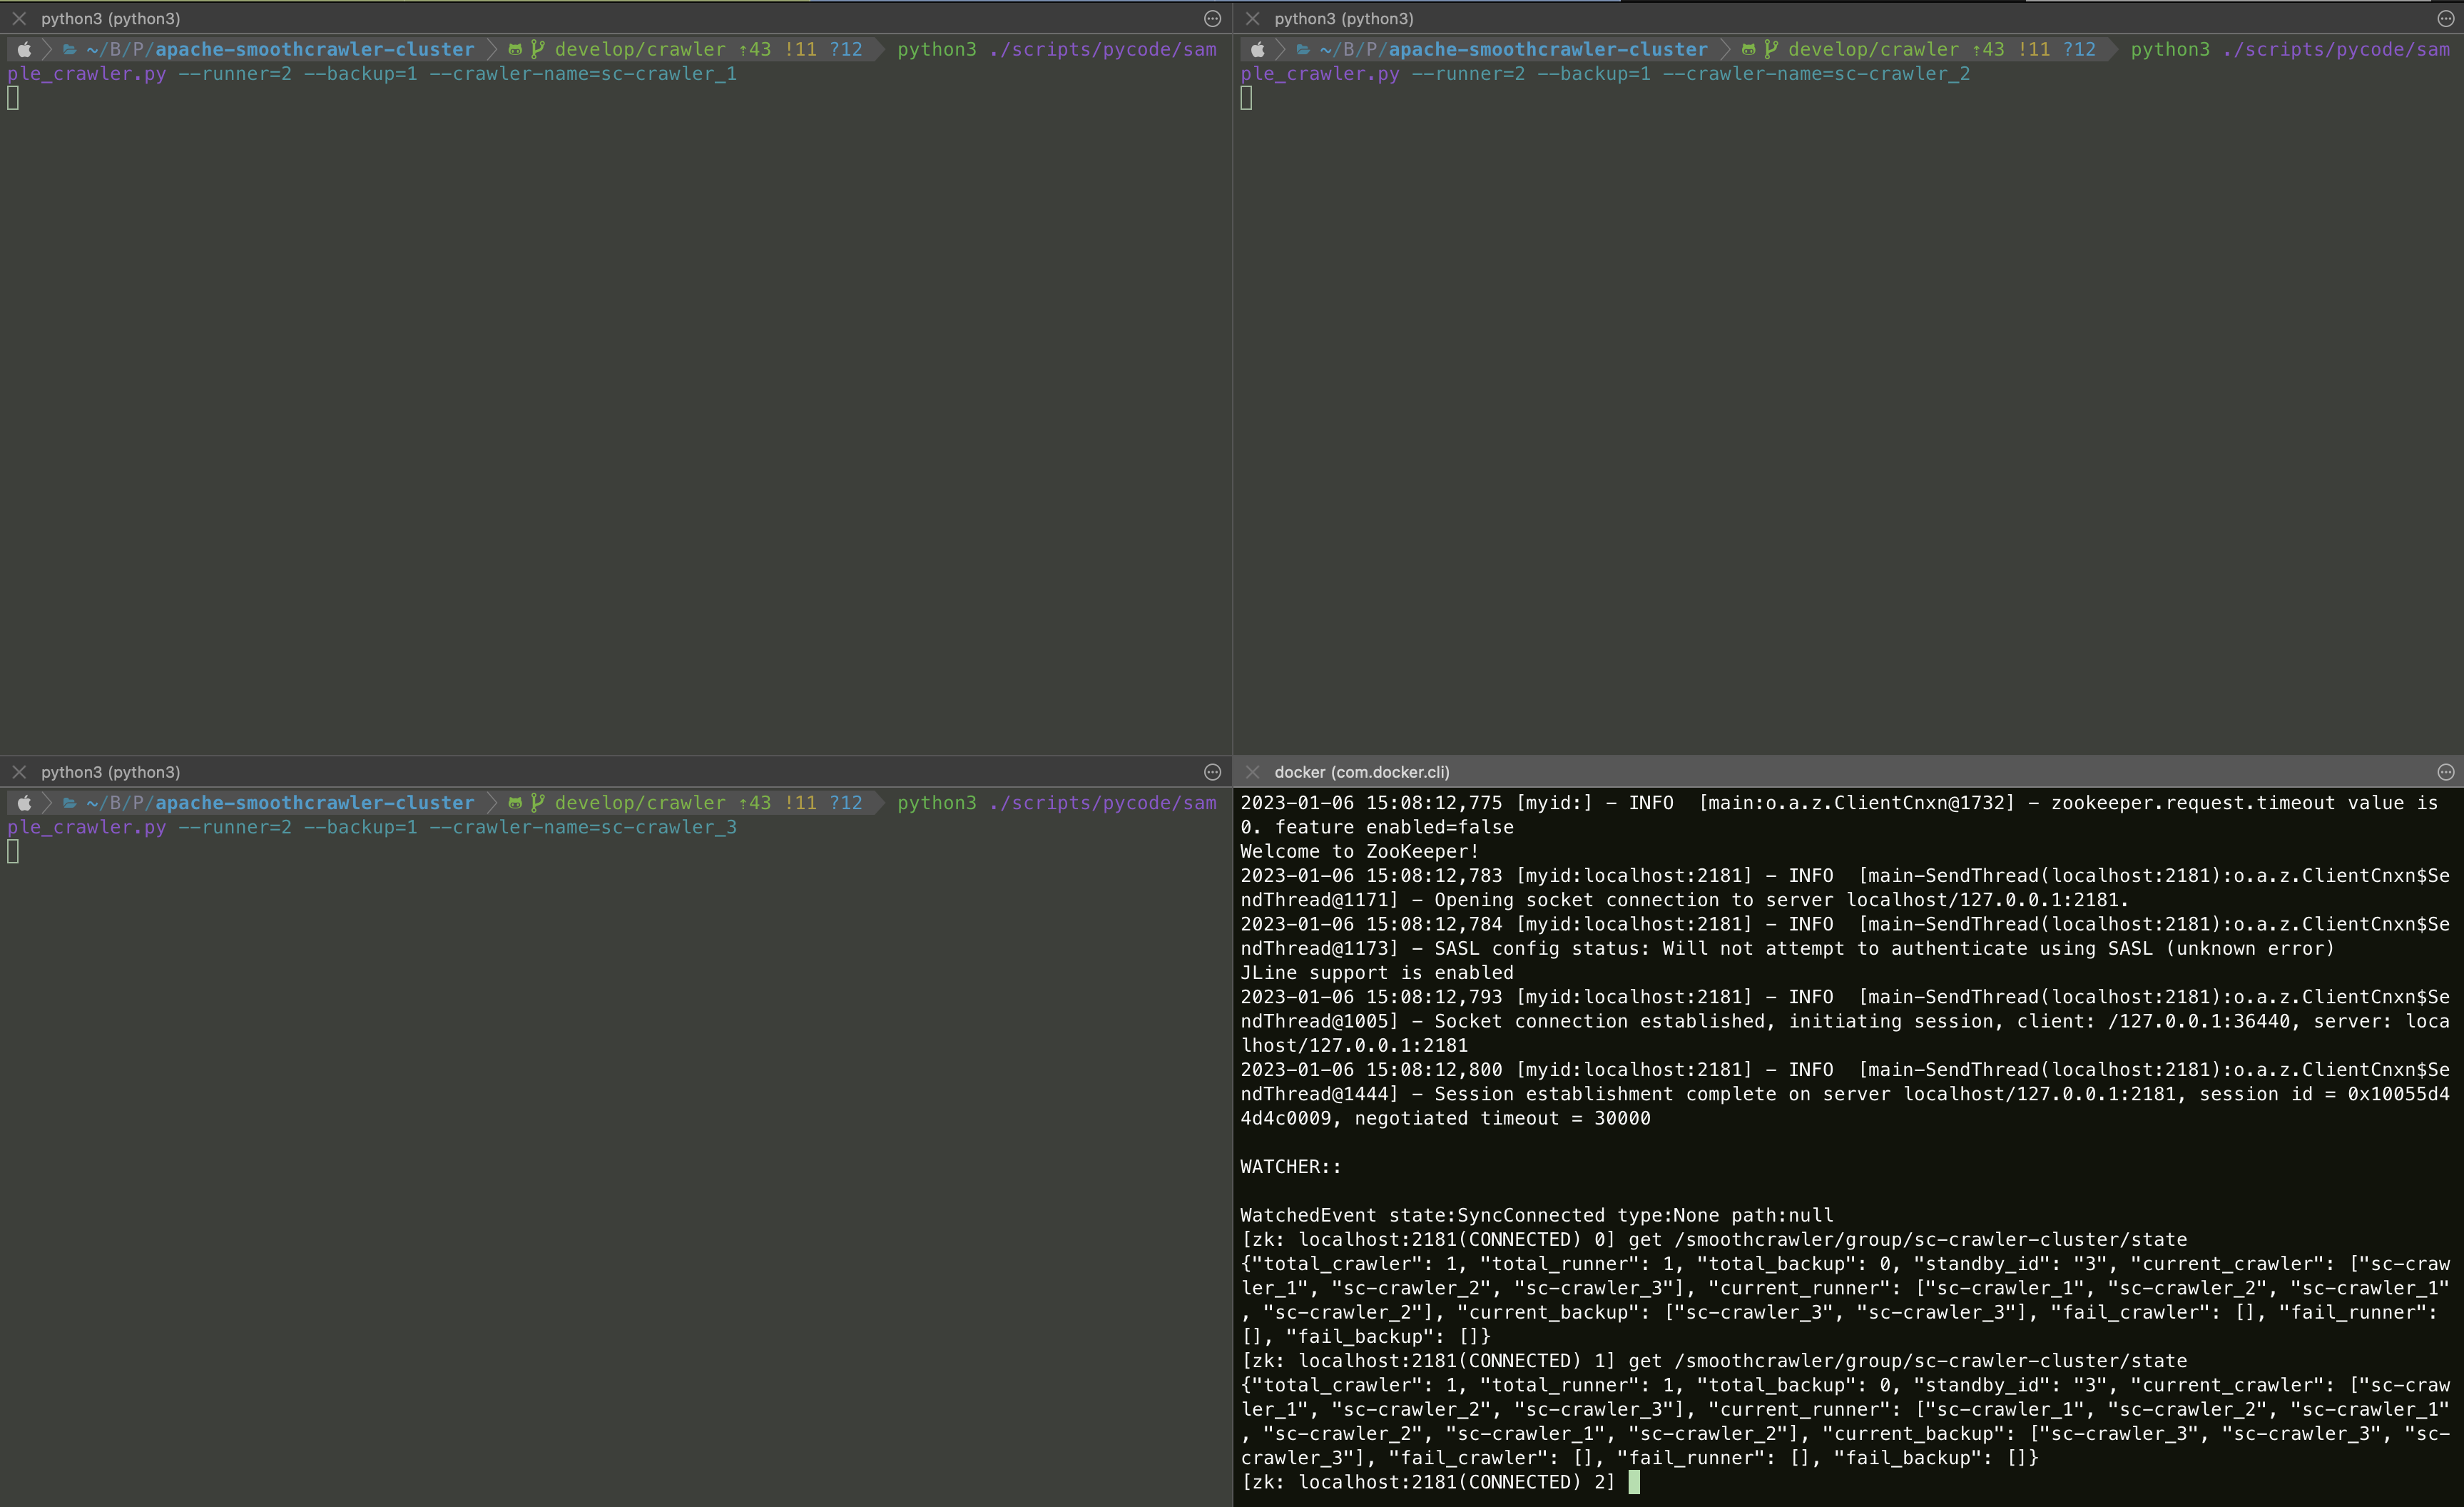2464x1507 pixels.
Task: Click git status ↑43 !11 ?12 in top-left pane
Action: coord(800,49)
